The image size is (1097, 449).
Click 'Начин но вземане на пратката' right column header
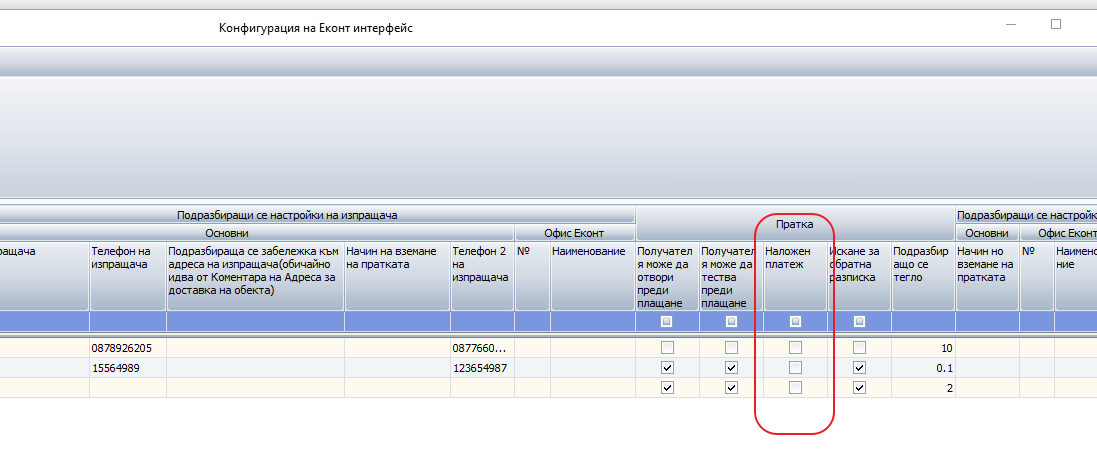click(x=987, y=276)
